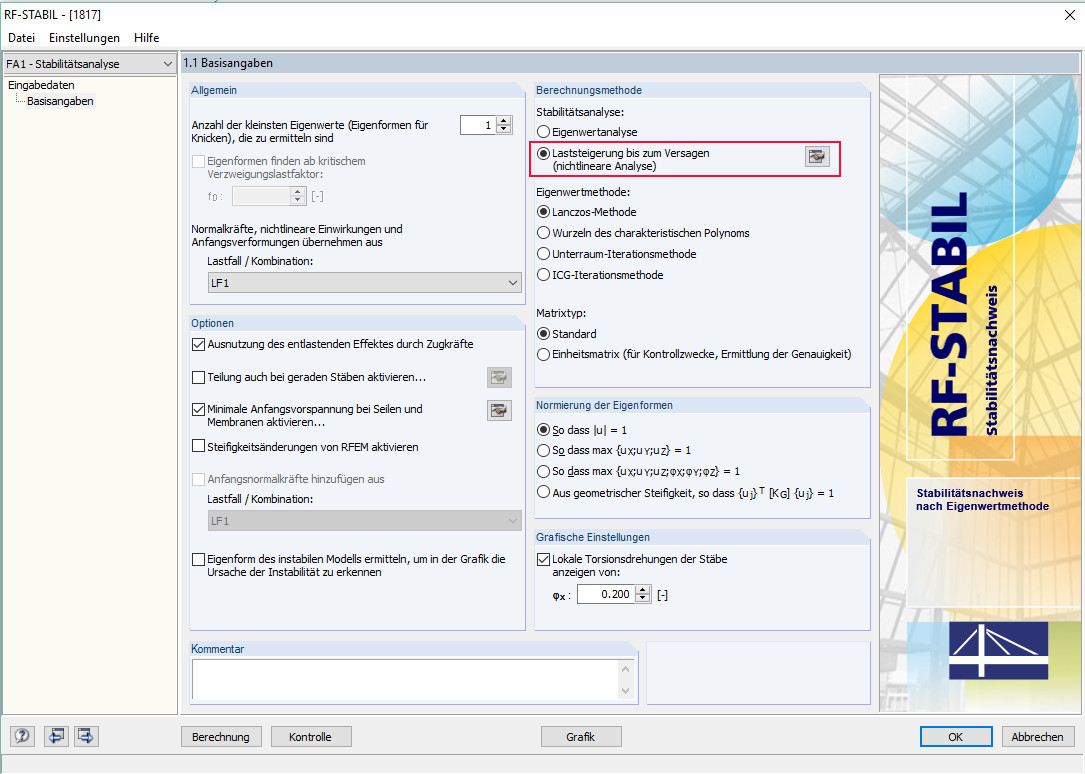The height and width of the screenshot is (774, 1085).
Task: Decrease number of smallest eigenvalues
Action: [504, 129]
